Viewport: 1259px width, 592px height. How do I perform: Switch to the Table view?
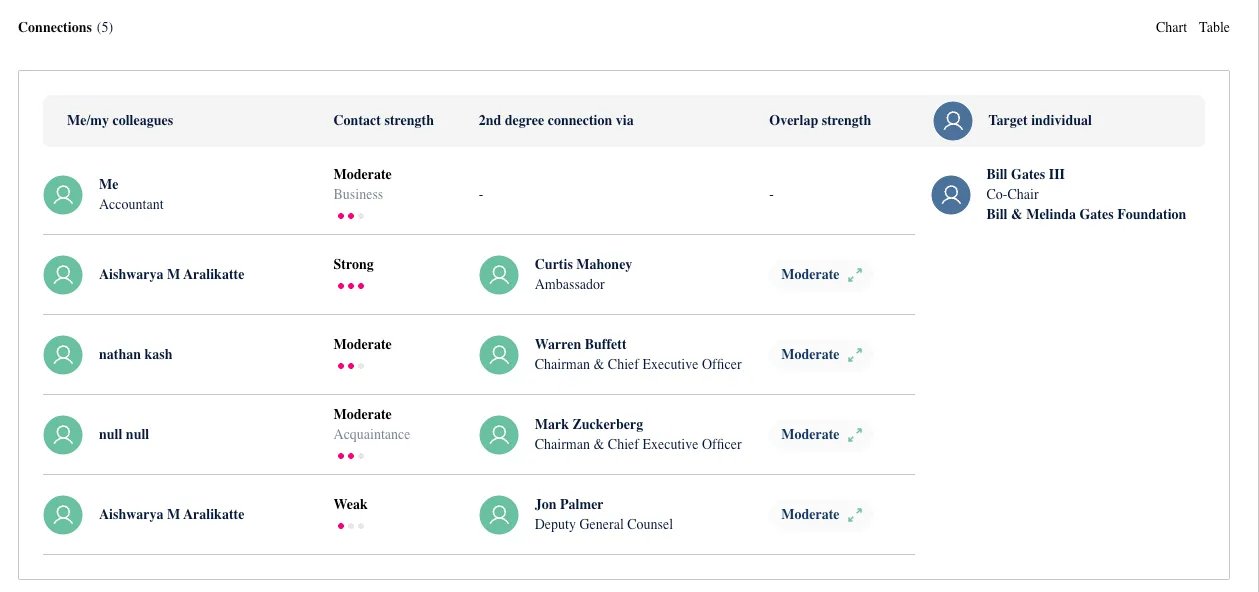tap(1214, 28)
